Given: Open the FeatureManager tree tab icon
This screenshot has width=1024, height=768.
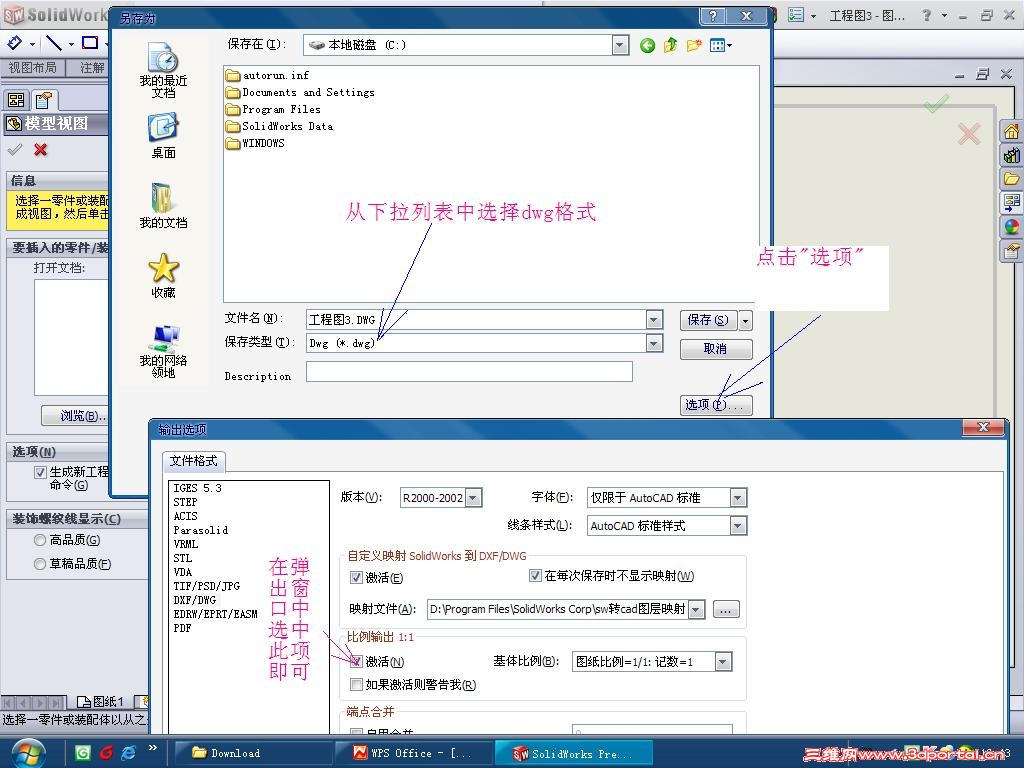Looking at the screenshot, I should [x=16, y=100].
